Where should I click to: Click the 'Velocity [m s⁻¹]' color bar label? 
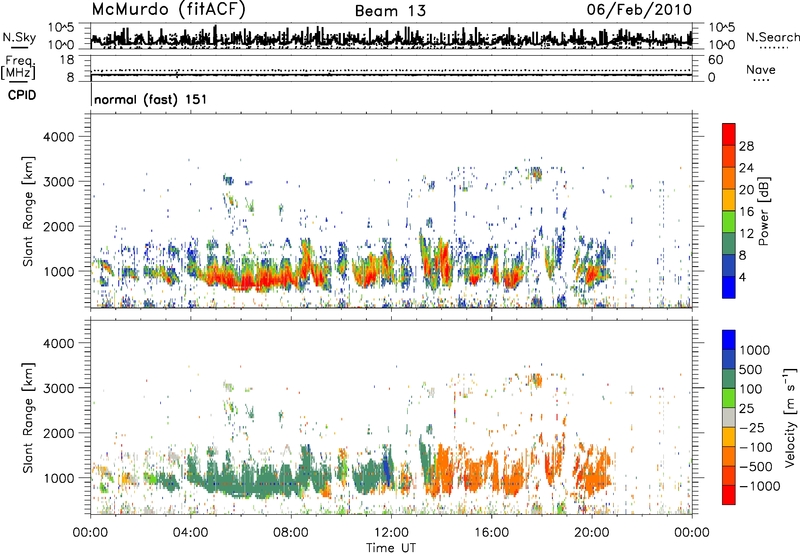[x=790, y=417]
